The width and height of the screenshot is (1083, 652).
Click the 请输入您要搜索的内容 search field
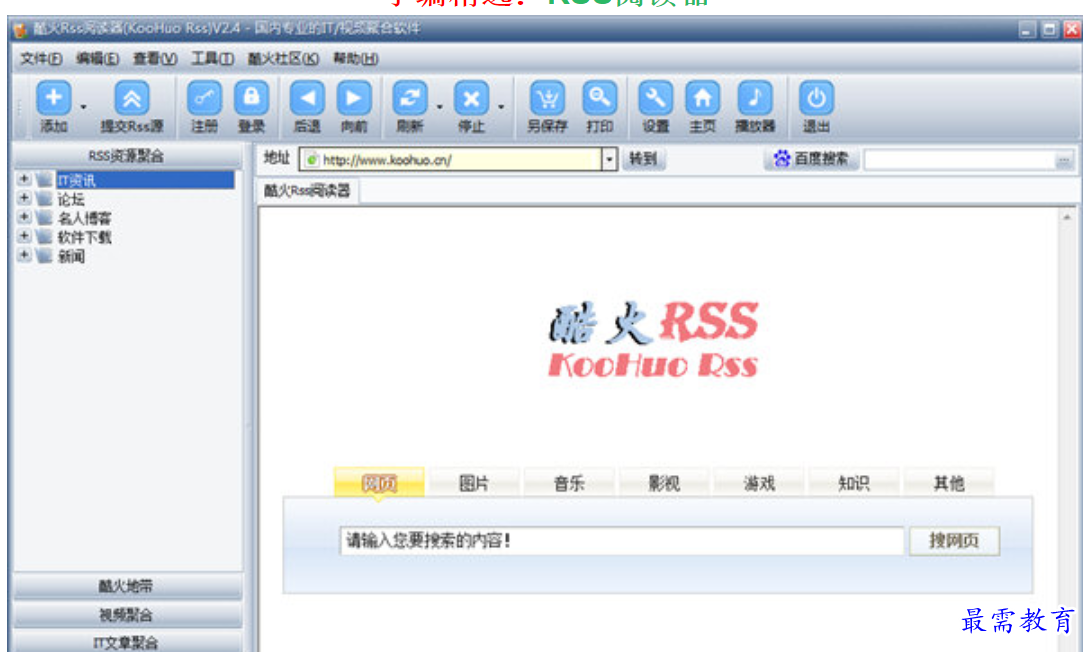pos(622,541)
